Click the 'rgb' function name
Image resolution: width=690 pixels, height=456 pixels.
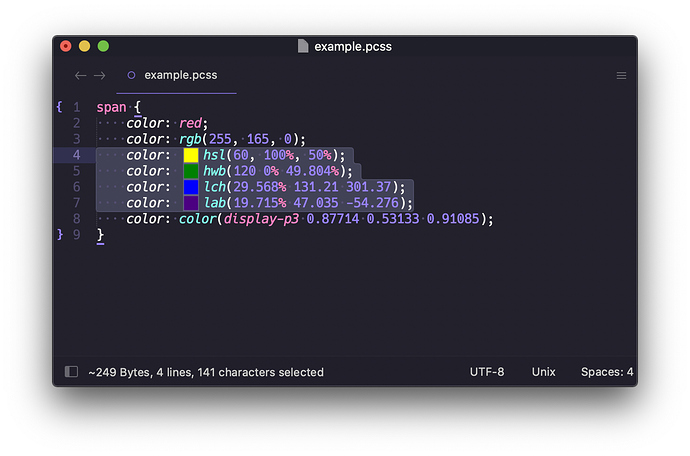(190, 140)
